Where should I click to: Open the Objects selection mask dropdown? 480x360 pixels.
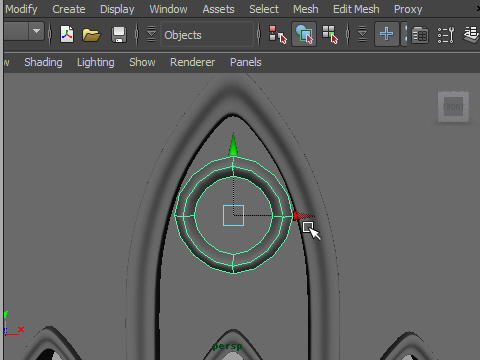[x=207, y=35]
